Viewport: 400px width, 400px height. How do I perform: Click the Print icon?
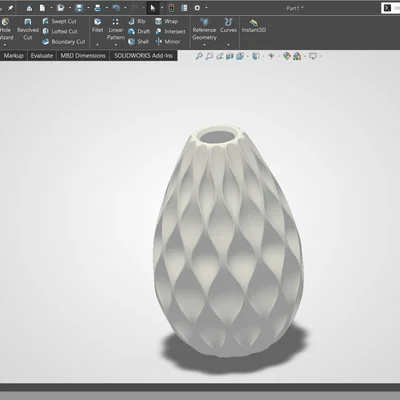(98, 8)
